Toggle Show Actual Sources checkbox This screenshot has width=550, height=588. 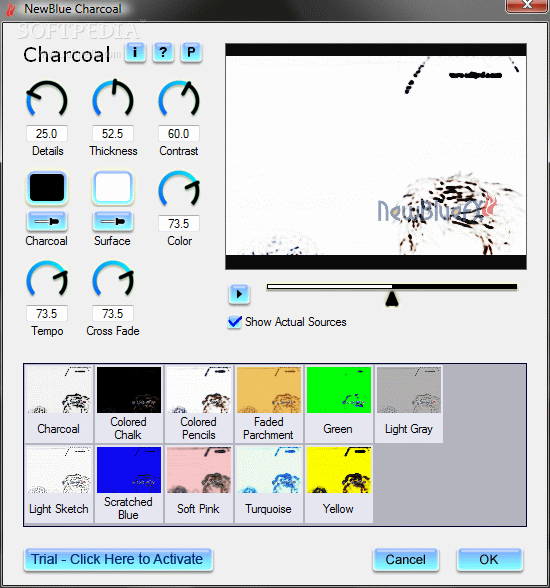235,322
